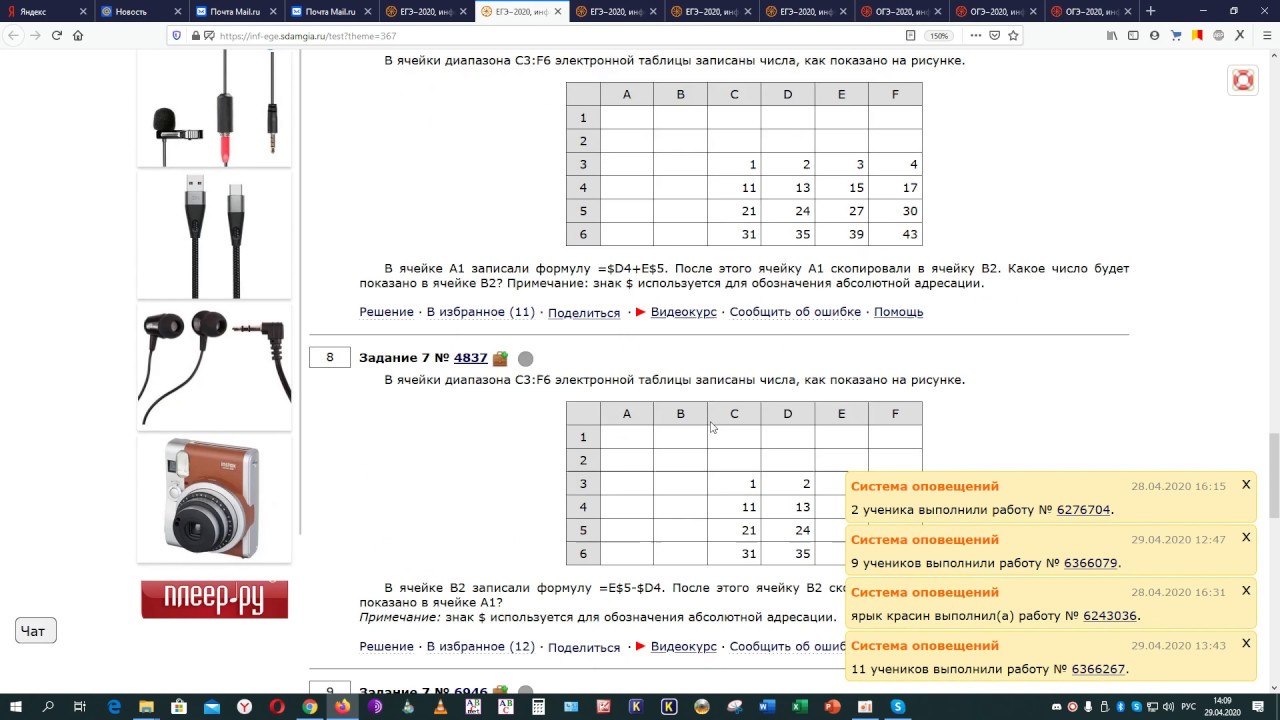Open PowerPoint from the taskbar
Viewport: 1280px width, 720px height.
[x=832, y=707]
